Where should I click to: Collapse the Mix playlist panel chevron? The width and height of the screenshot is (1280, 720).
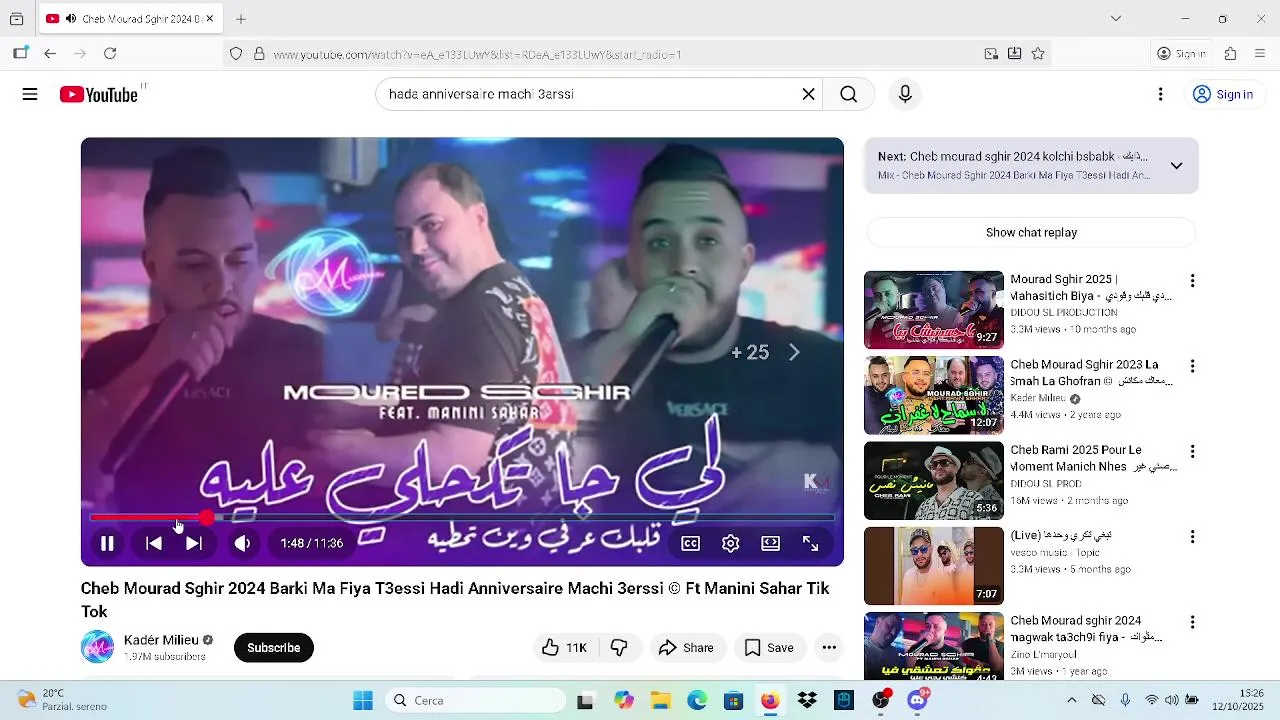1176,166
